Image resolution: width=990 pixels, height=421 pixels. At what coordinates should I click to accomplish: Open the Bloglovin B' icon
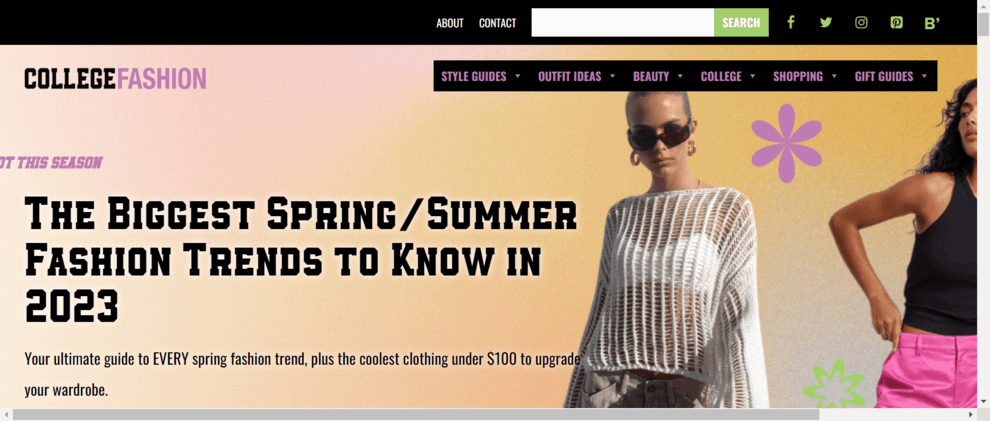(x=932, y=23)
